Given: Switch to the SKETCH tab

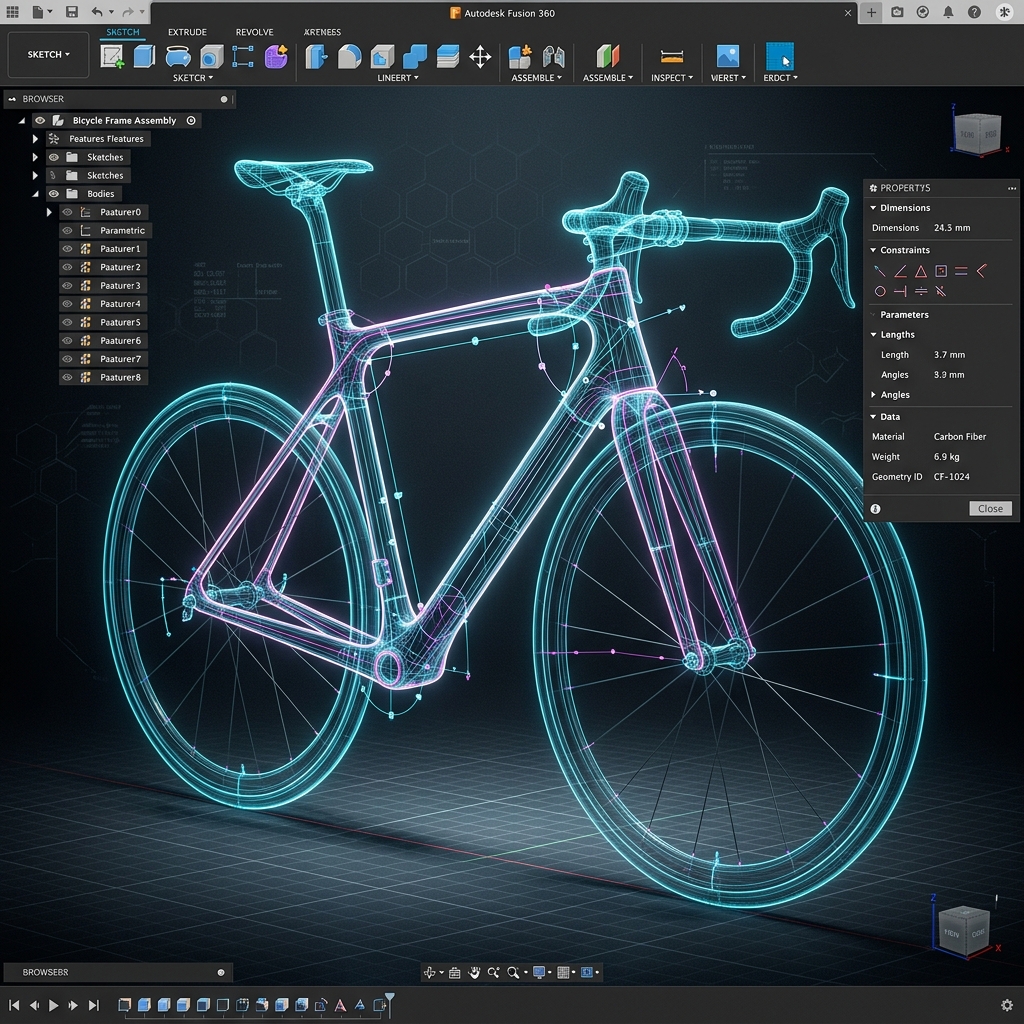Looking at the screenshot, I should (123, 32).
